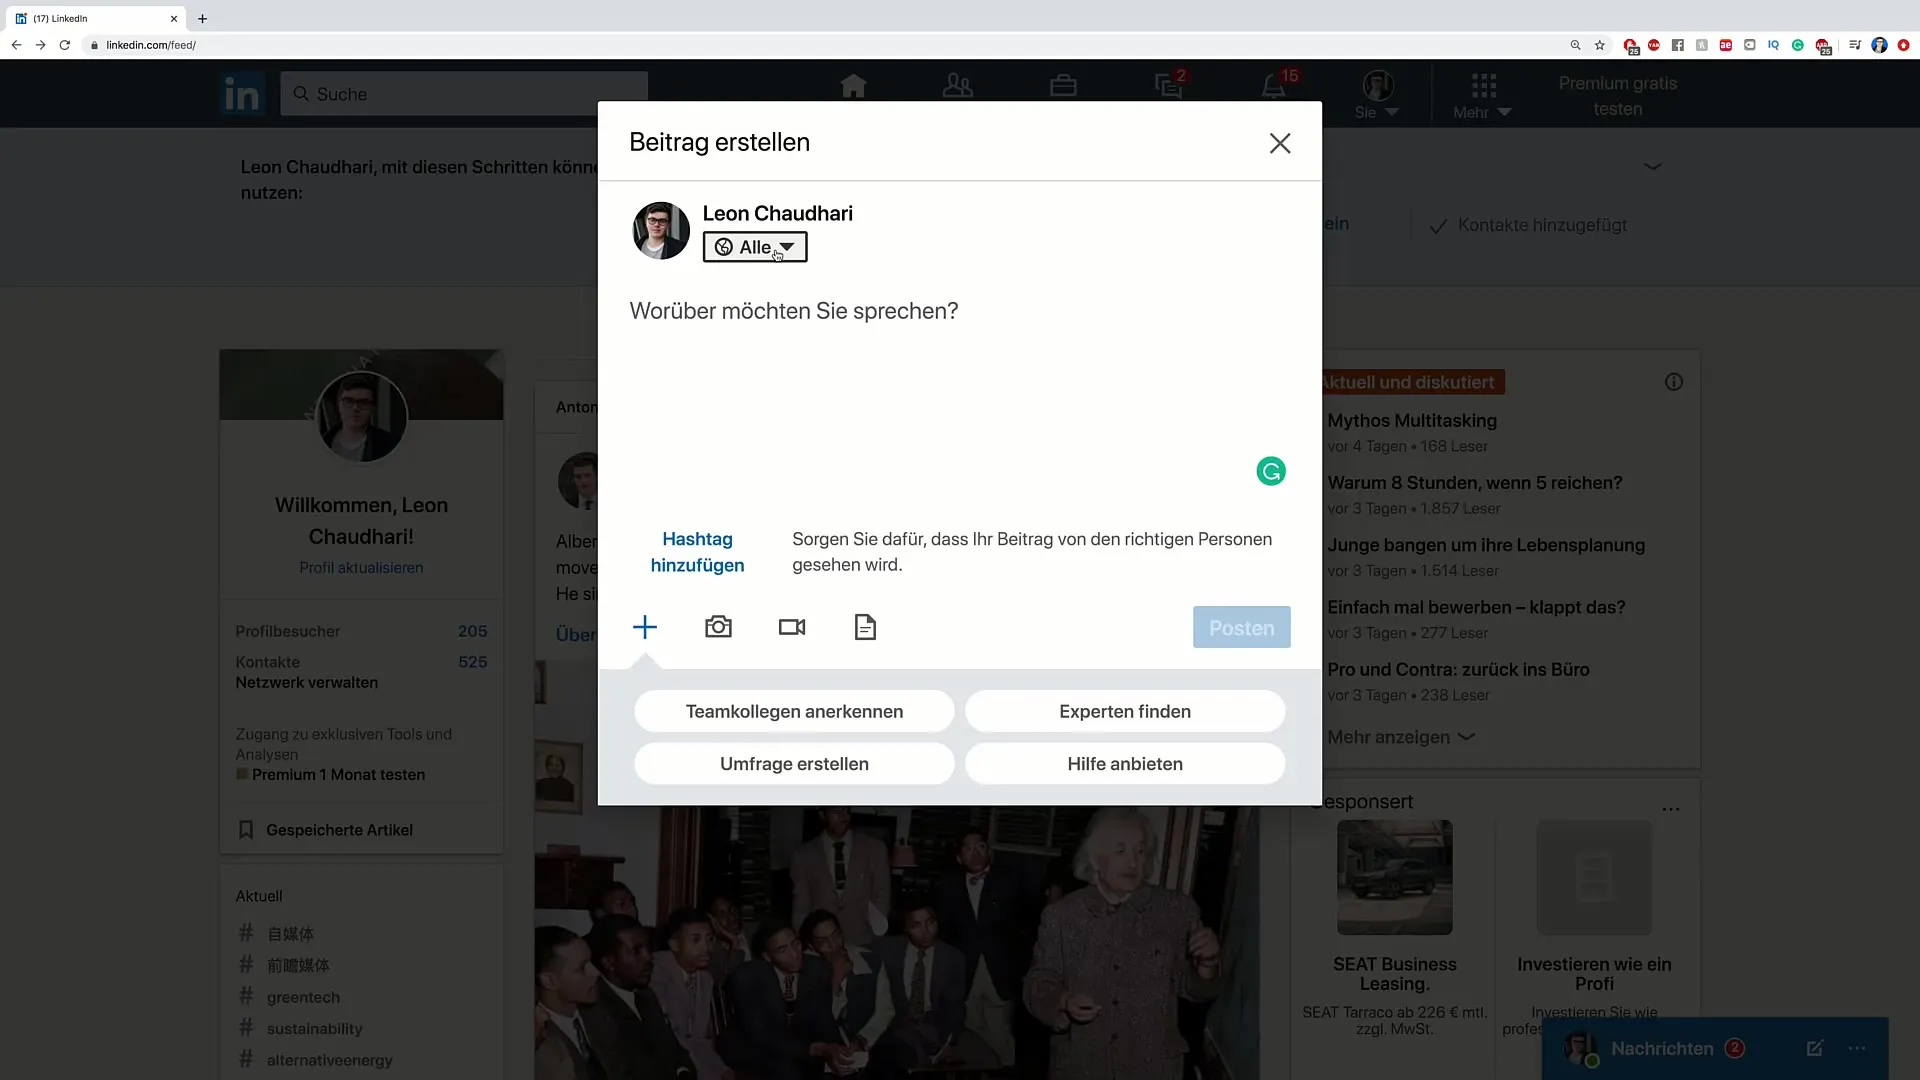Click Netzwerk verwalten link
1920x1080 pixels.
307,682
